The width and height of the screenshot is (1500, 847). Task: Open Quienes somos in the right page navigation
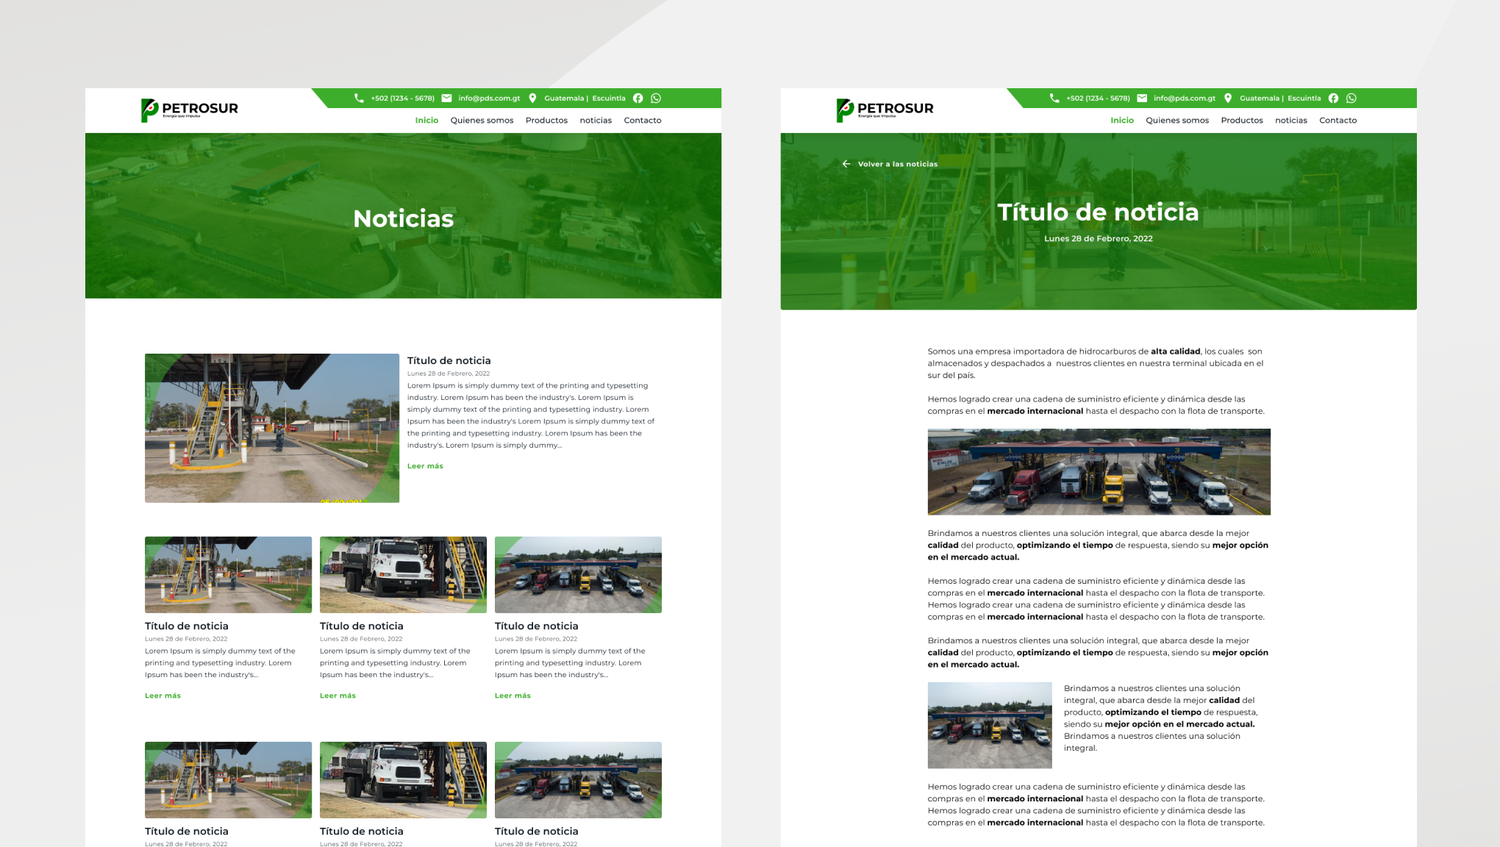(x=1177, y=120)
